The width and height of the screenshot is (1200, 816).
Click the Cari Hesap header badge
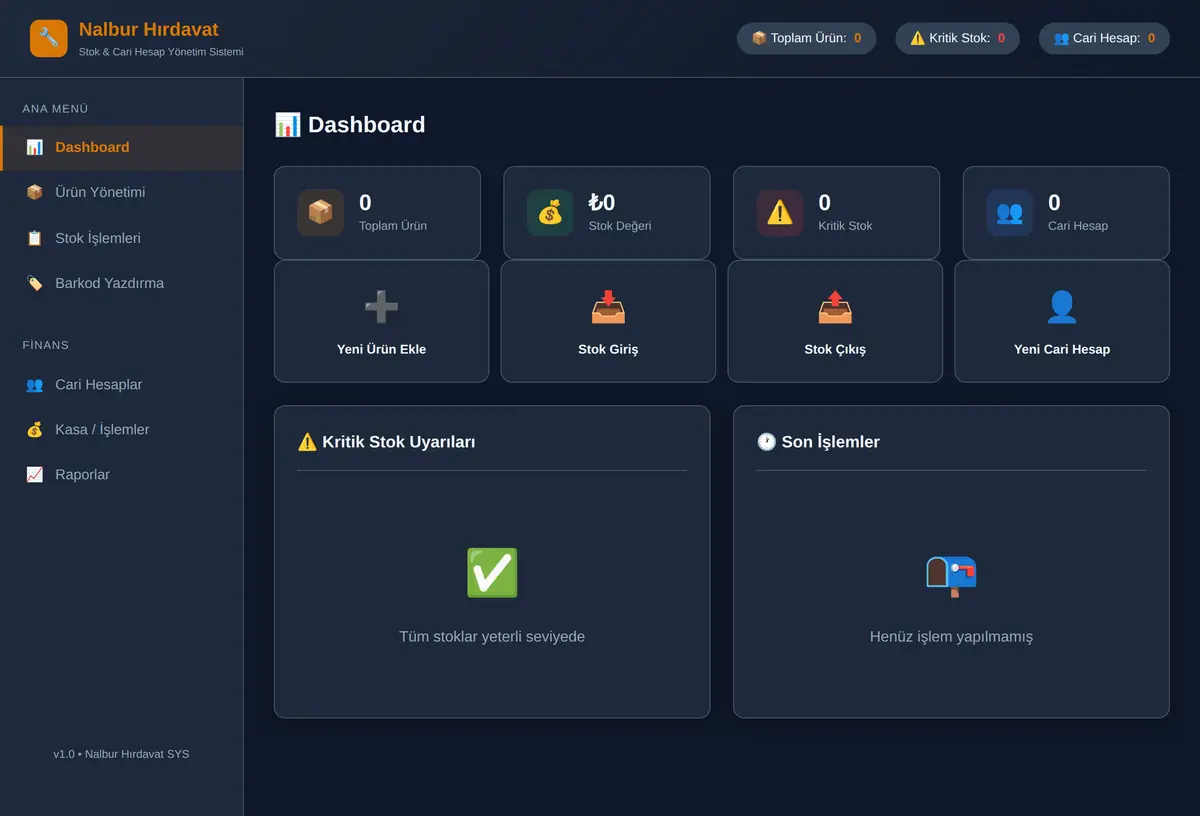point(1104,38)
